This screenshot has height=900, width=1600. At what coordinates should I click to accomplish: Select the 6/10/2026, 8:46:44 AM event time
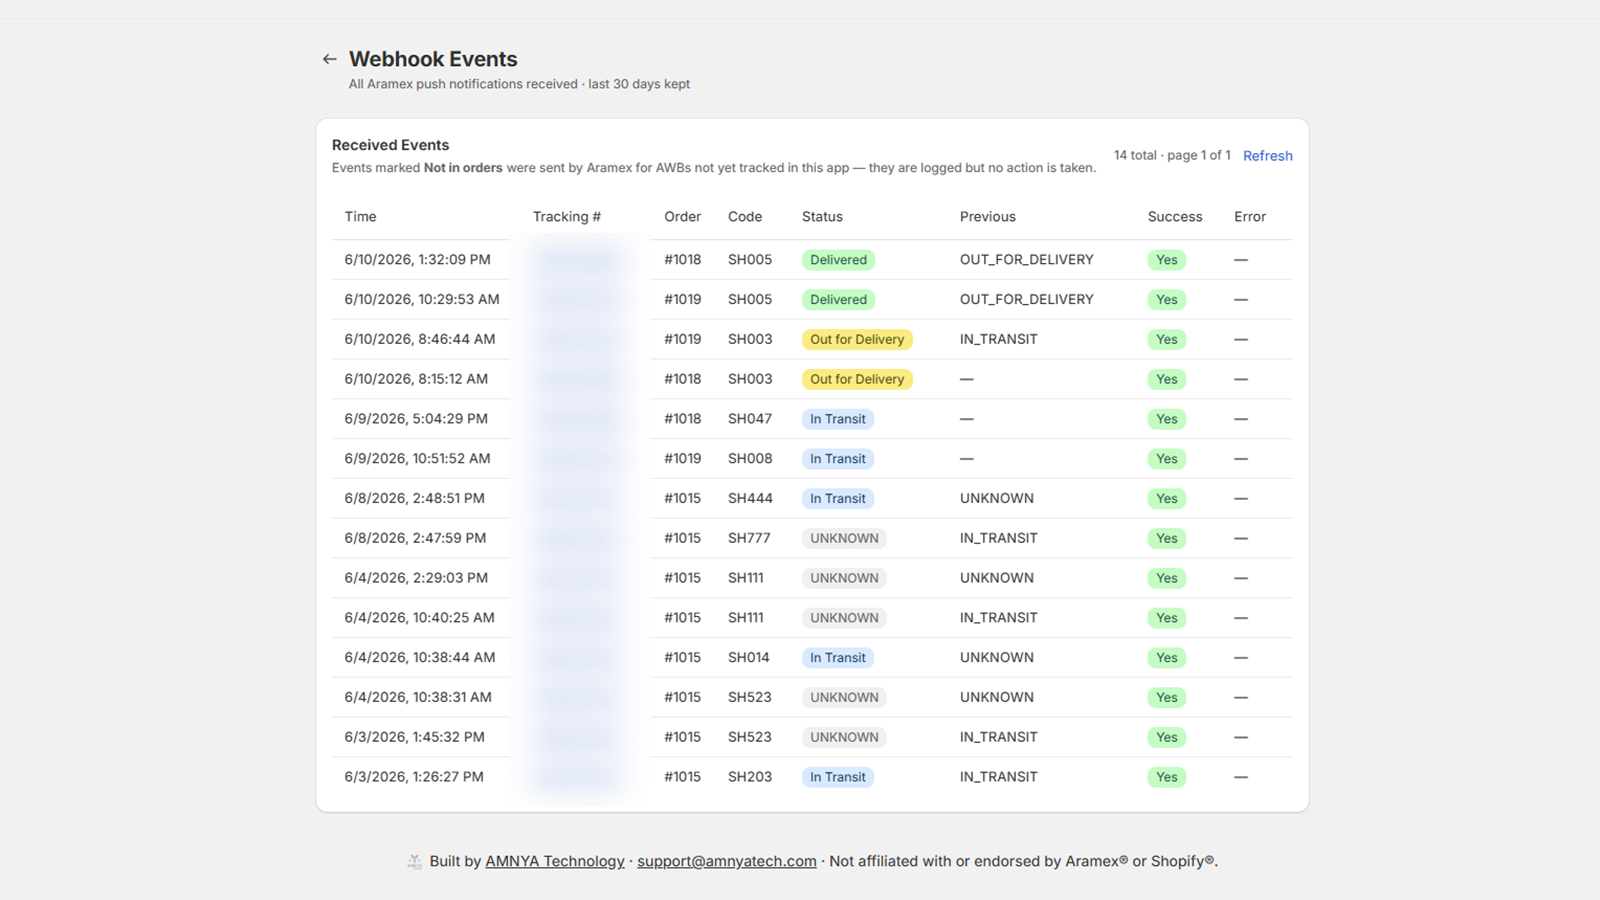tap(420, 340)
